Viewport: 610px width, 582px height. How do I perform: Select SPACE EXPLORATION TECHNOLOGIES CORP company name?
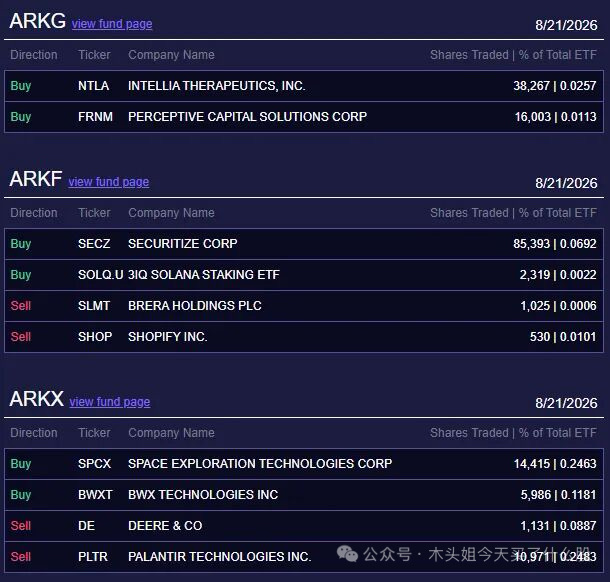coord(260,464)
